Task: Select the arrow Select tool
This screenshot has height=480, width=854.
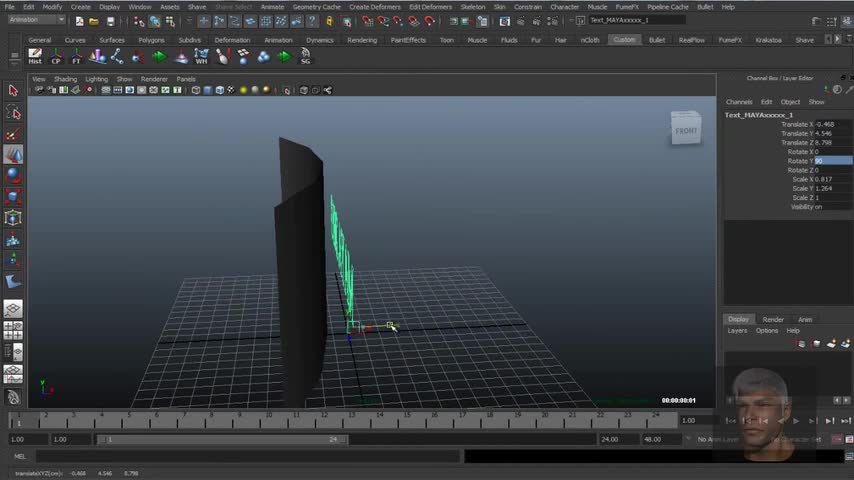Action: (x=13, y=91)
